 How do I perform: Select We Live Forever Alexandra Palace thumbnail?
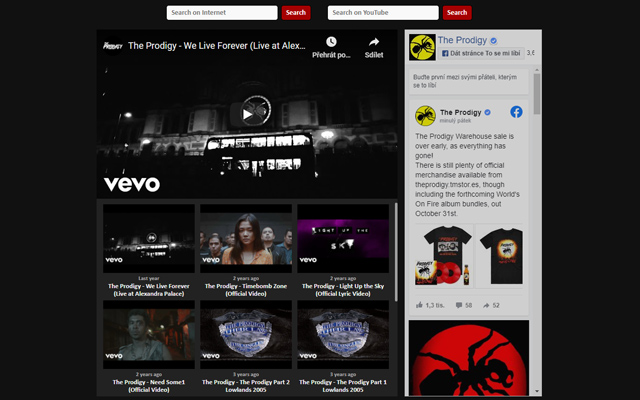pyautogui.click(x=149, y=238)
